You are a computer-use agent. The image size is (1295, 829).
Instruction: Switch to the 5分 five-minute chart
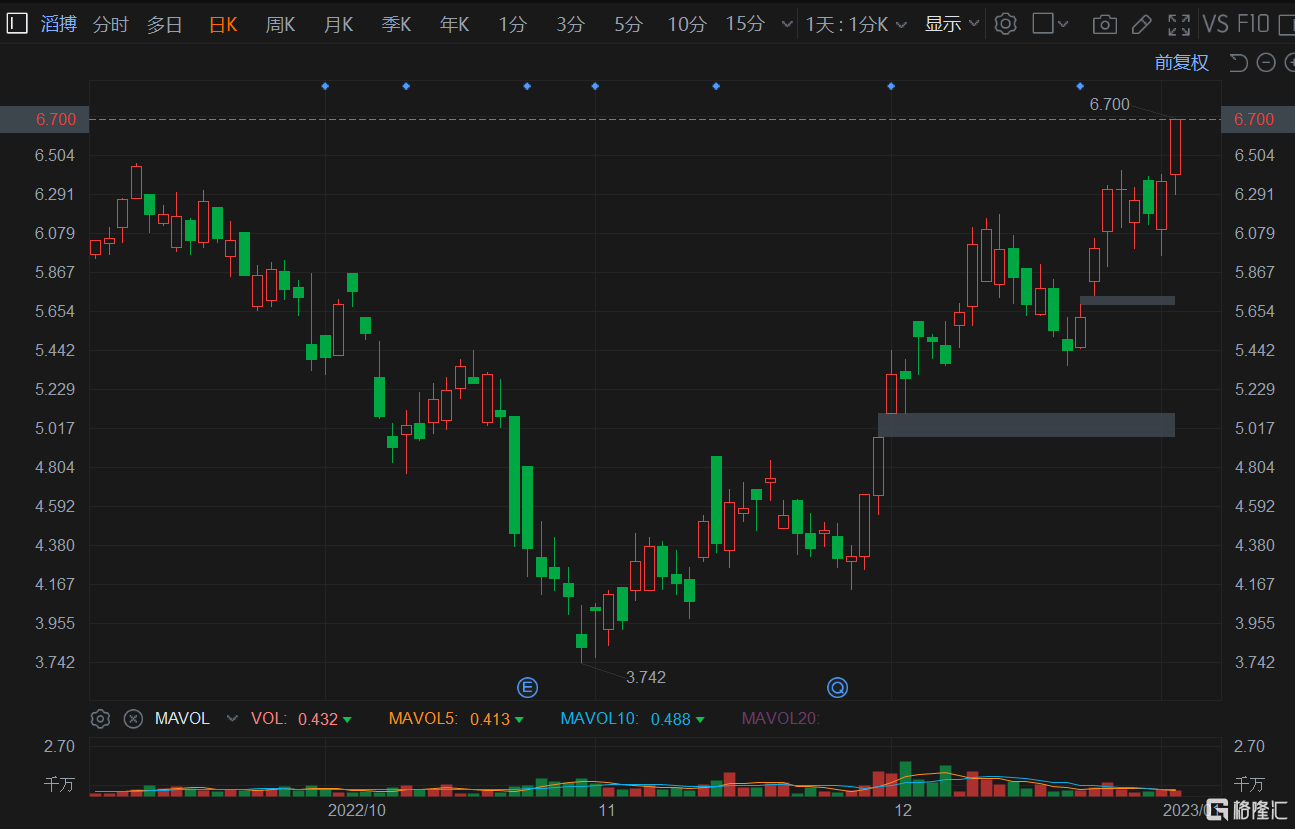pos(628,25)
